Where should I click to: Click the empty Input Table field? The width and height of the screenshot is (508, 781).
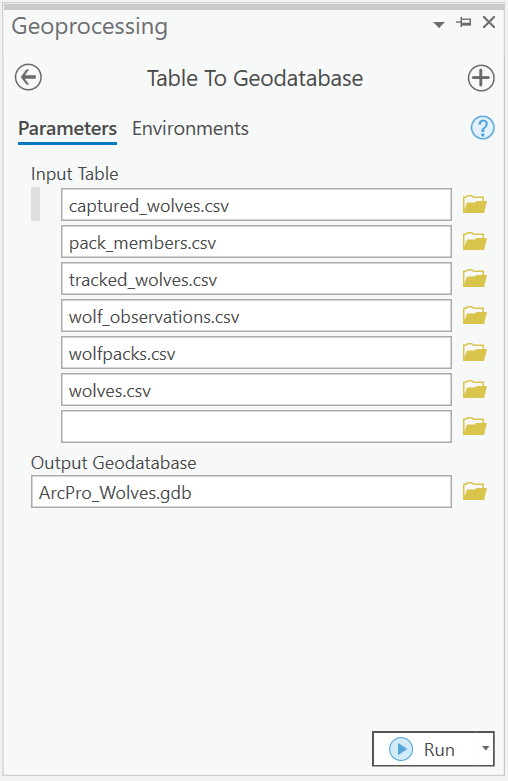tap(256, 426)
